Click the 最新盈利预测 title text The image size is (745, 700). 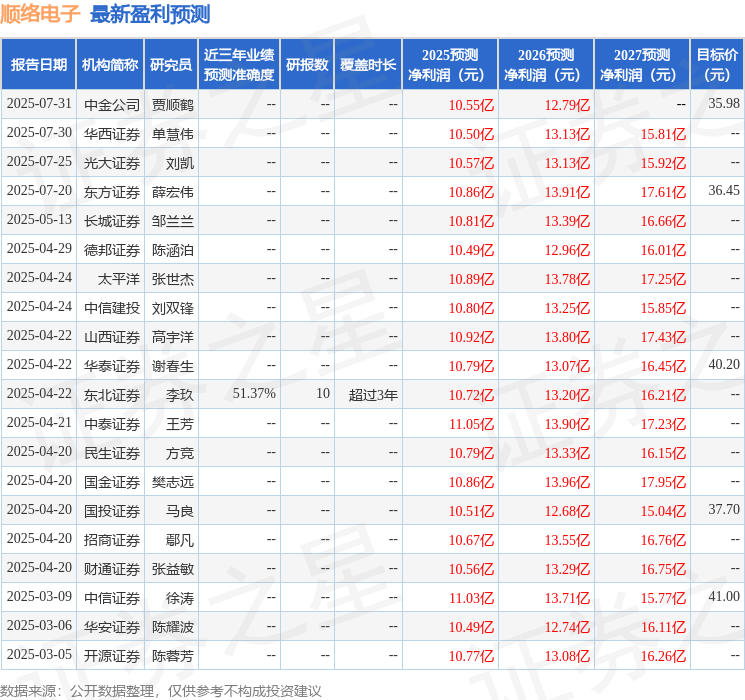(x=150, y=14)
